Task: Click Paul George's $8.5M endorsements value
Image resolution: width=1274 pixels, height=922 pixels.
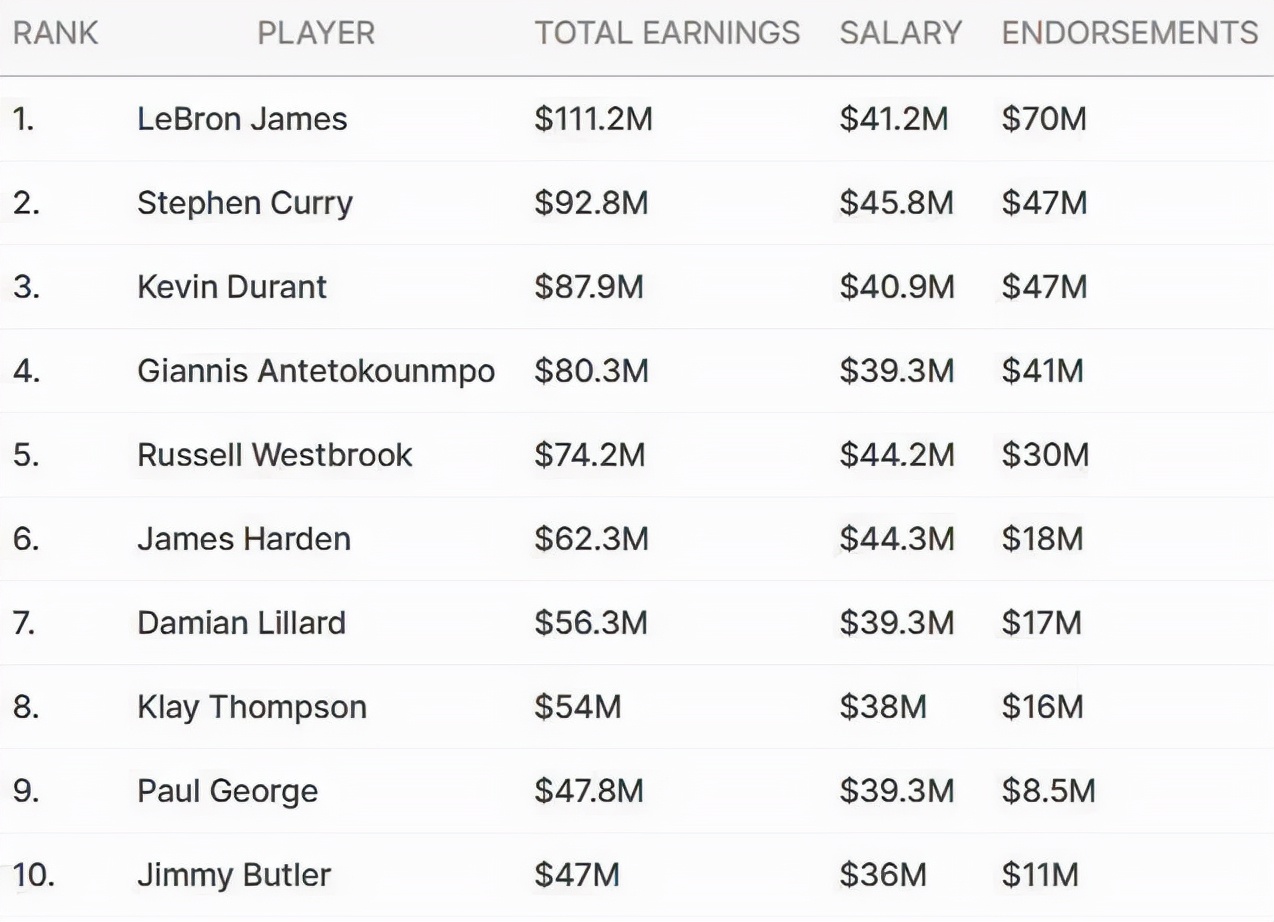Action: click(x=1048, y=791)
